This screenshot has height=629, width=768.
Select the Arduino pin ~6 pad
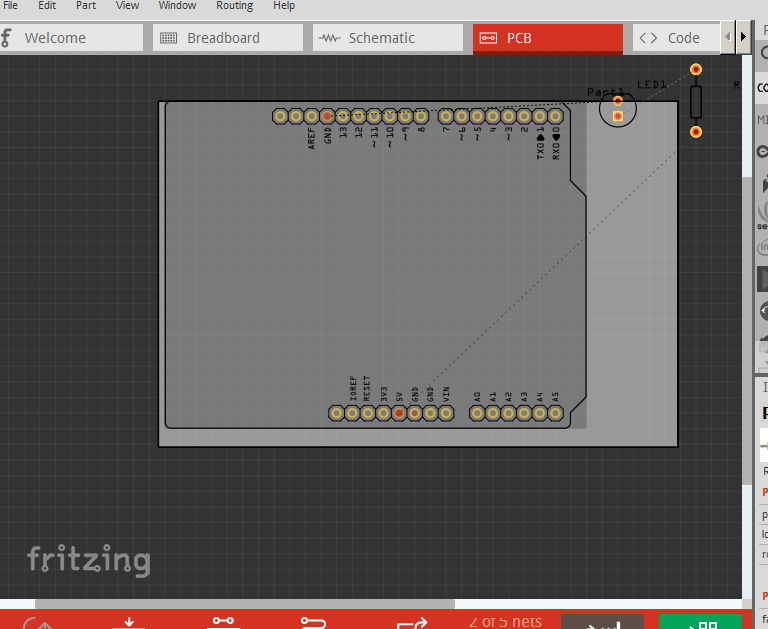(461, 117)
